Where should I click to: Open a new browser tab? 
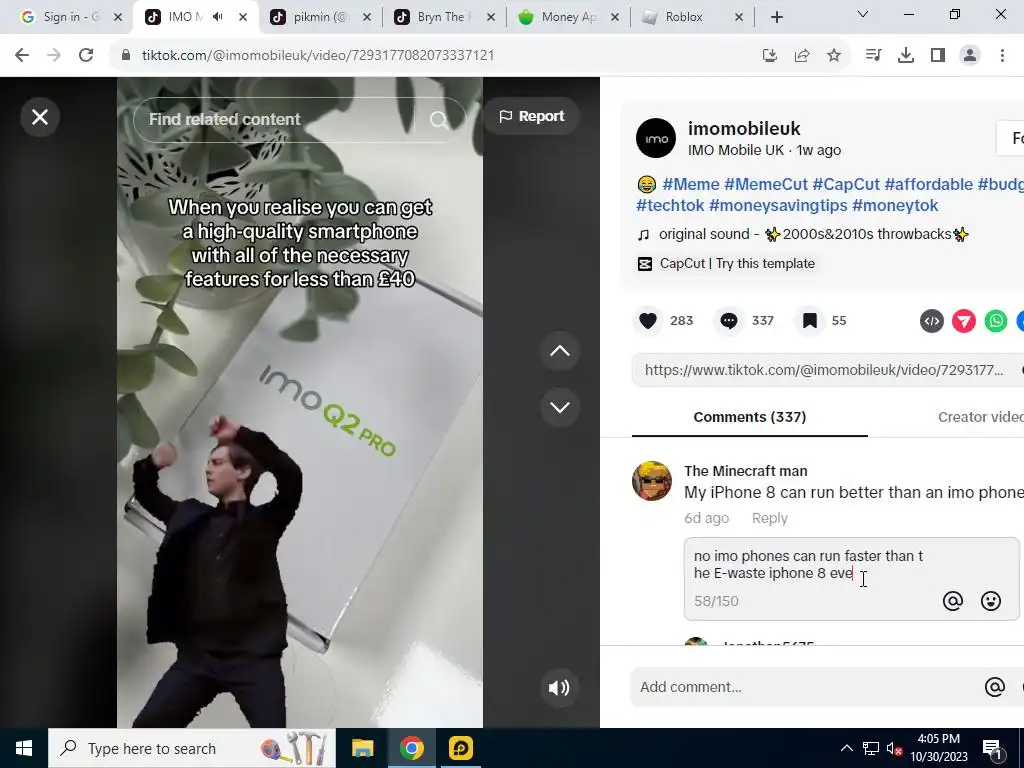point(776,18)
